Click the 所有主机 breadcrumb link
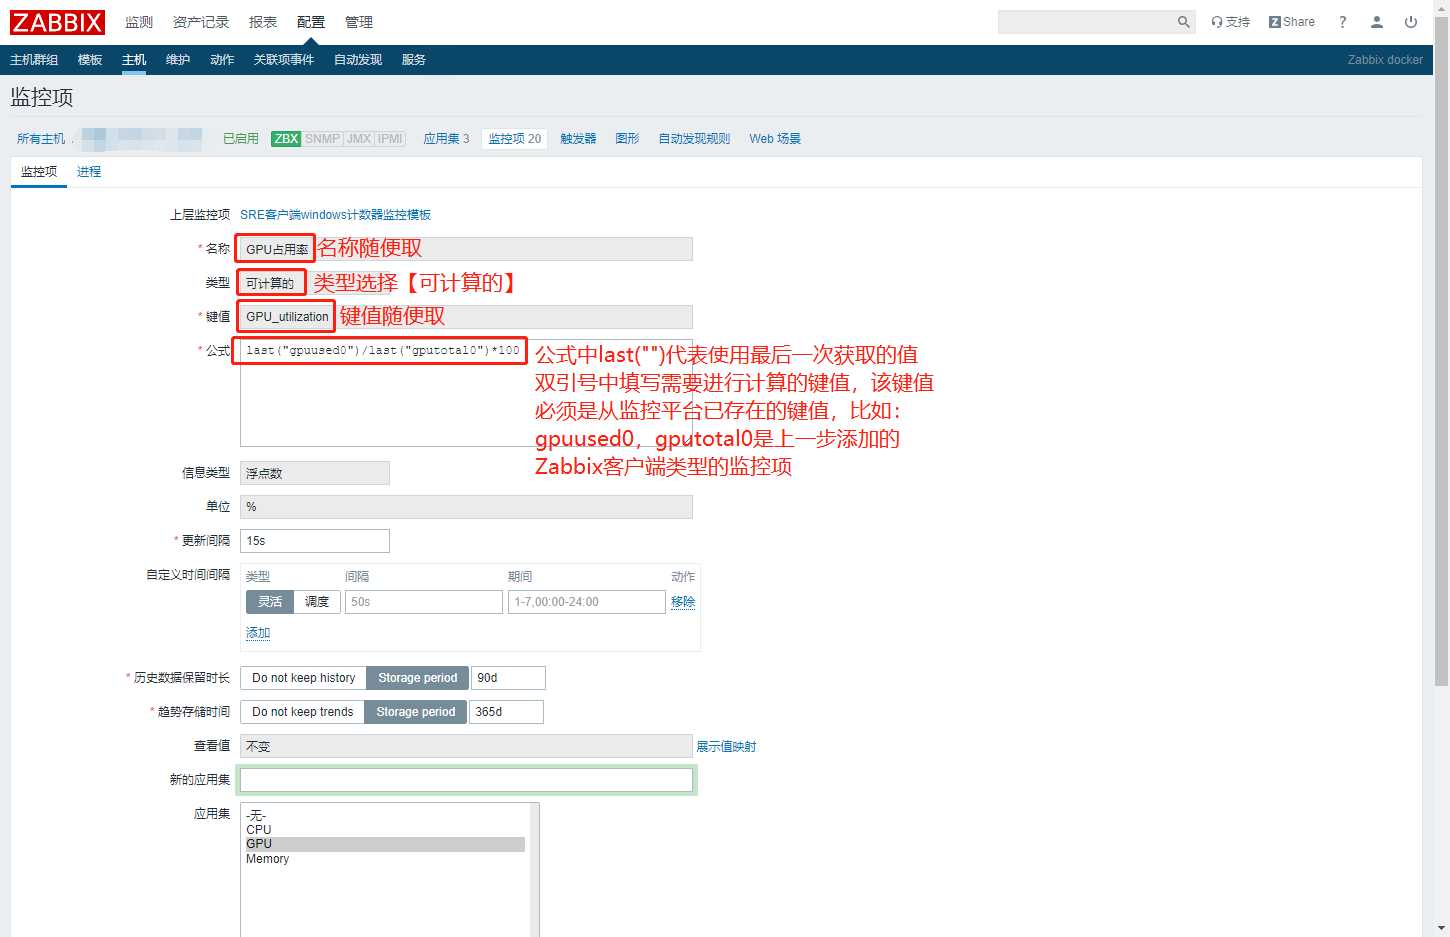The image size is (1450, 937). 41,139
